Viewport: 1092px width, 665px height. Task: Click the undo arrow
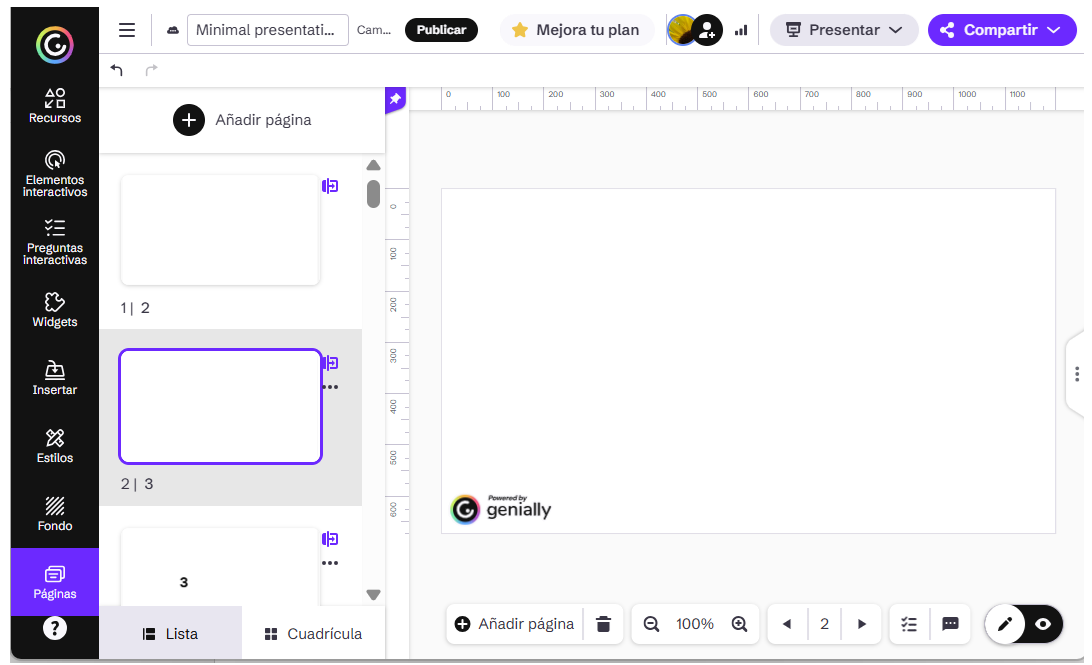[x=117, y=70]
